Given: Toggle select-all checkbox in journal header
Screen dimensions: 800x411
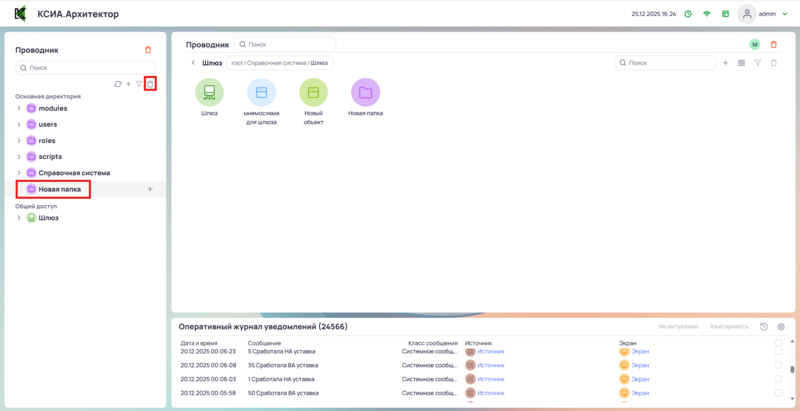Looking at the screenshot, I should click(x=779, y=342).
